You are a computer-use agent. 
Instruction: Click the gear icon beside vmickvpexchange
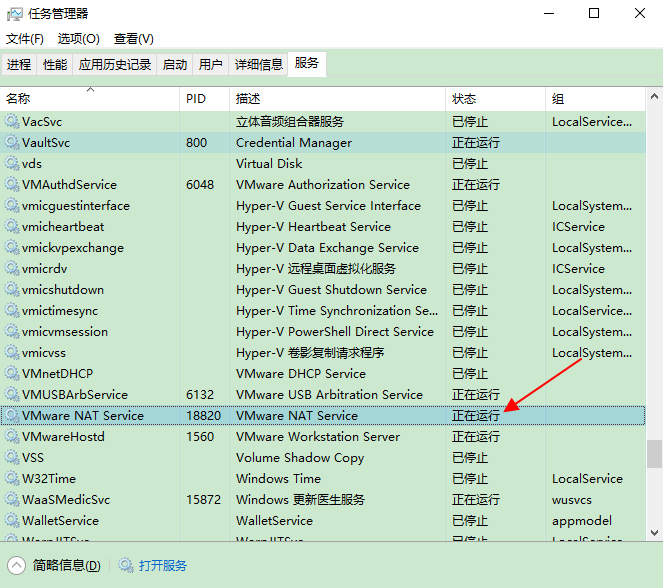tap(12, 247)
